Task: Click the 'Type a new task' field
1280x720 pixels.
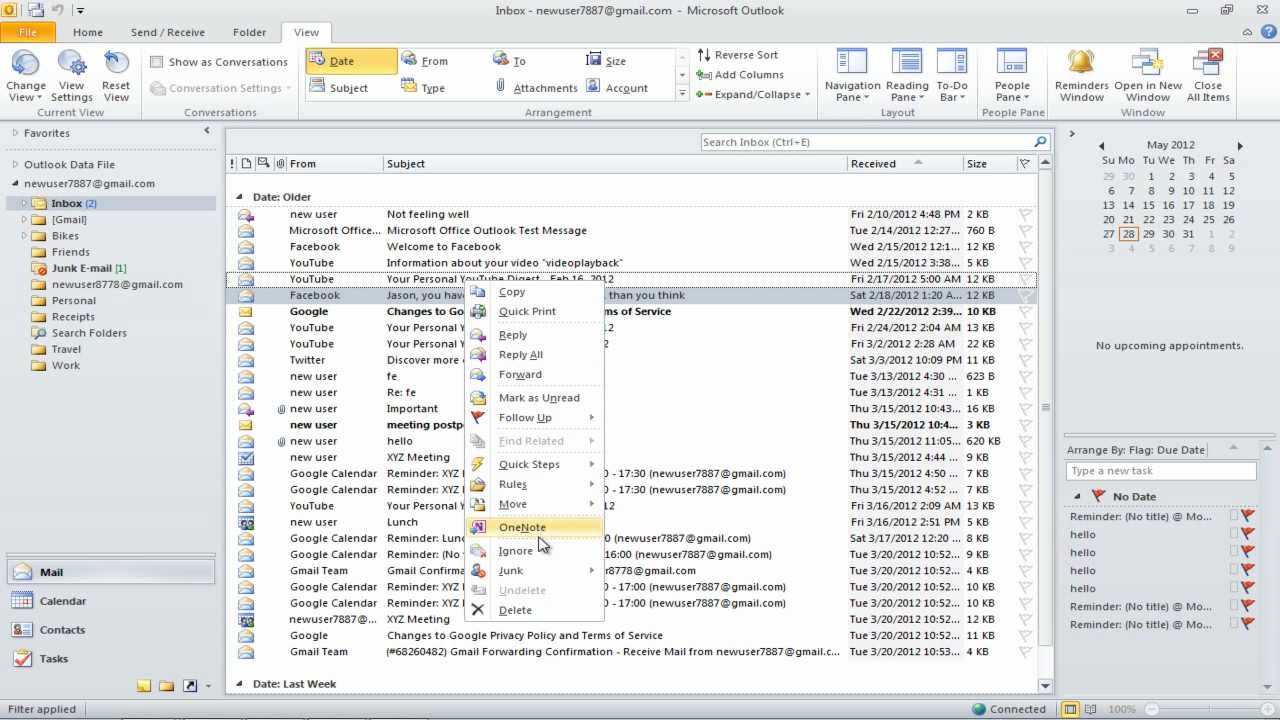Action: (x=1161, y=471)
